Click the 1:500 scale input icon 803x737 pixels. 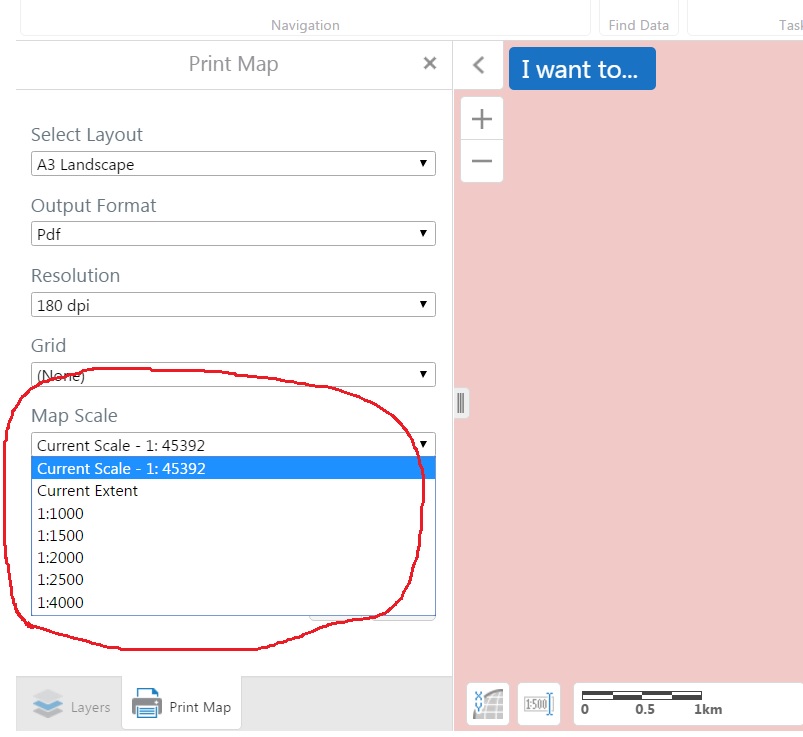(539, 704)
